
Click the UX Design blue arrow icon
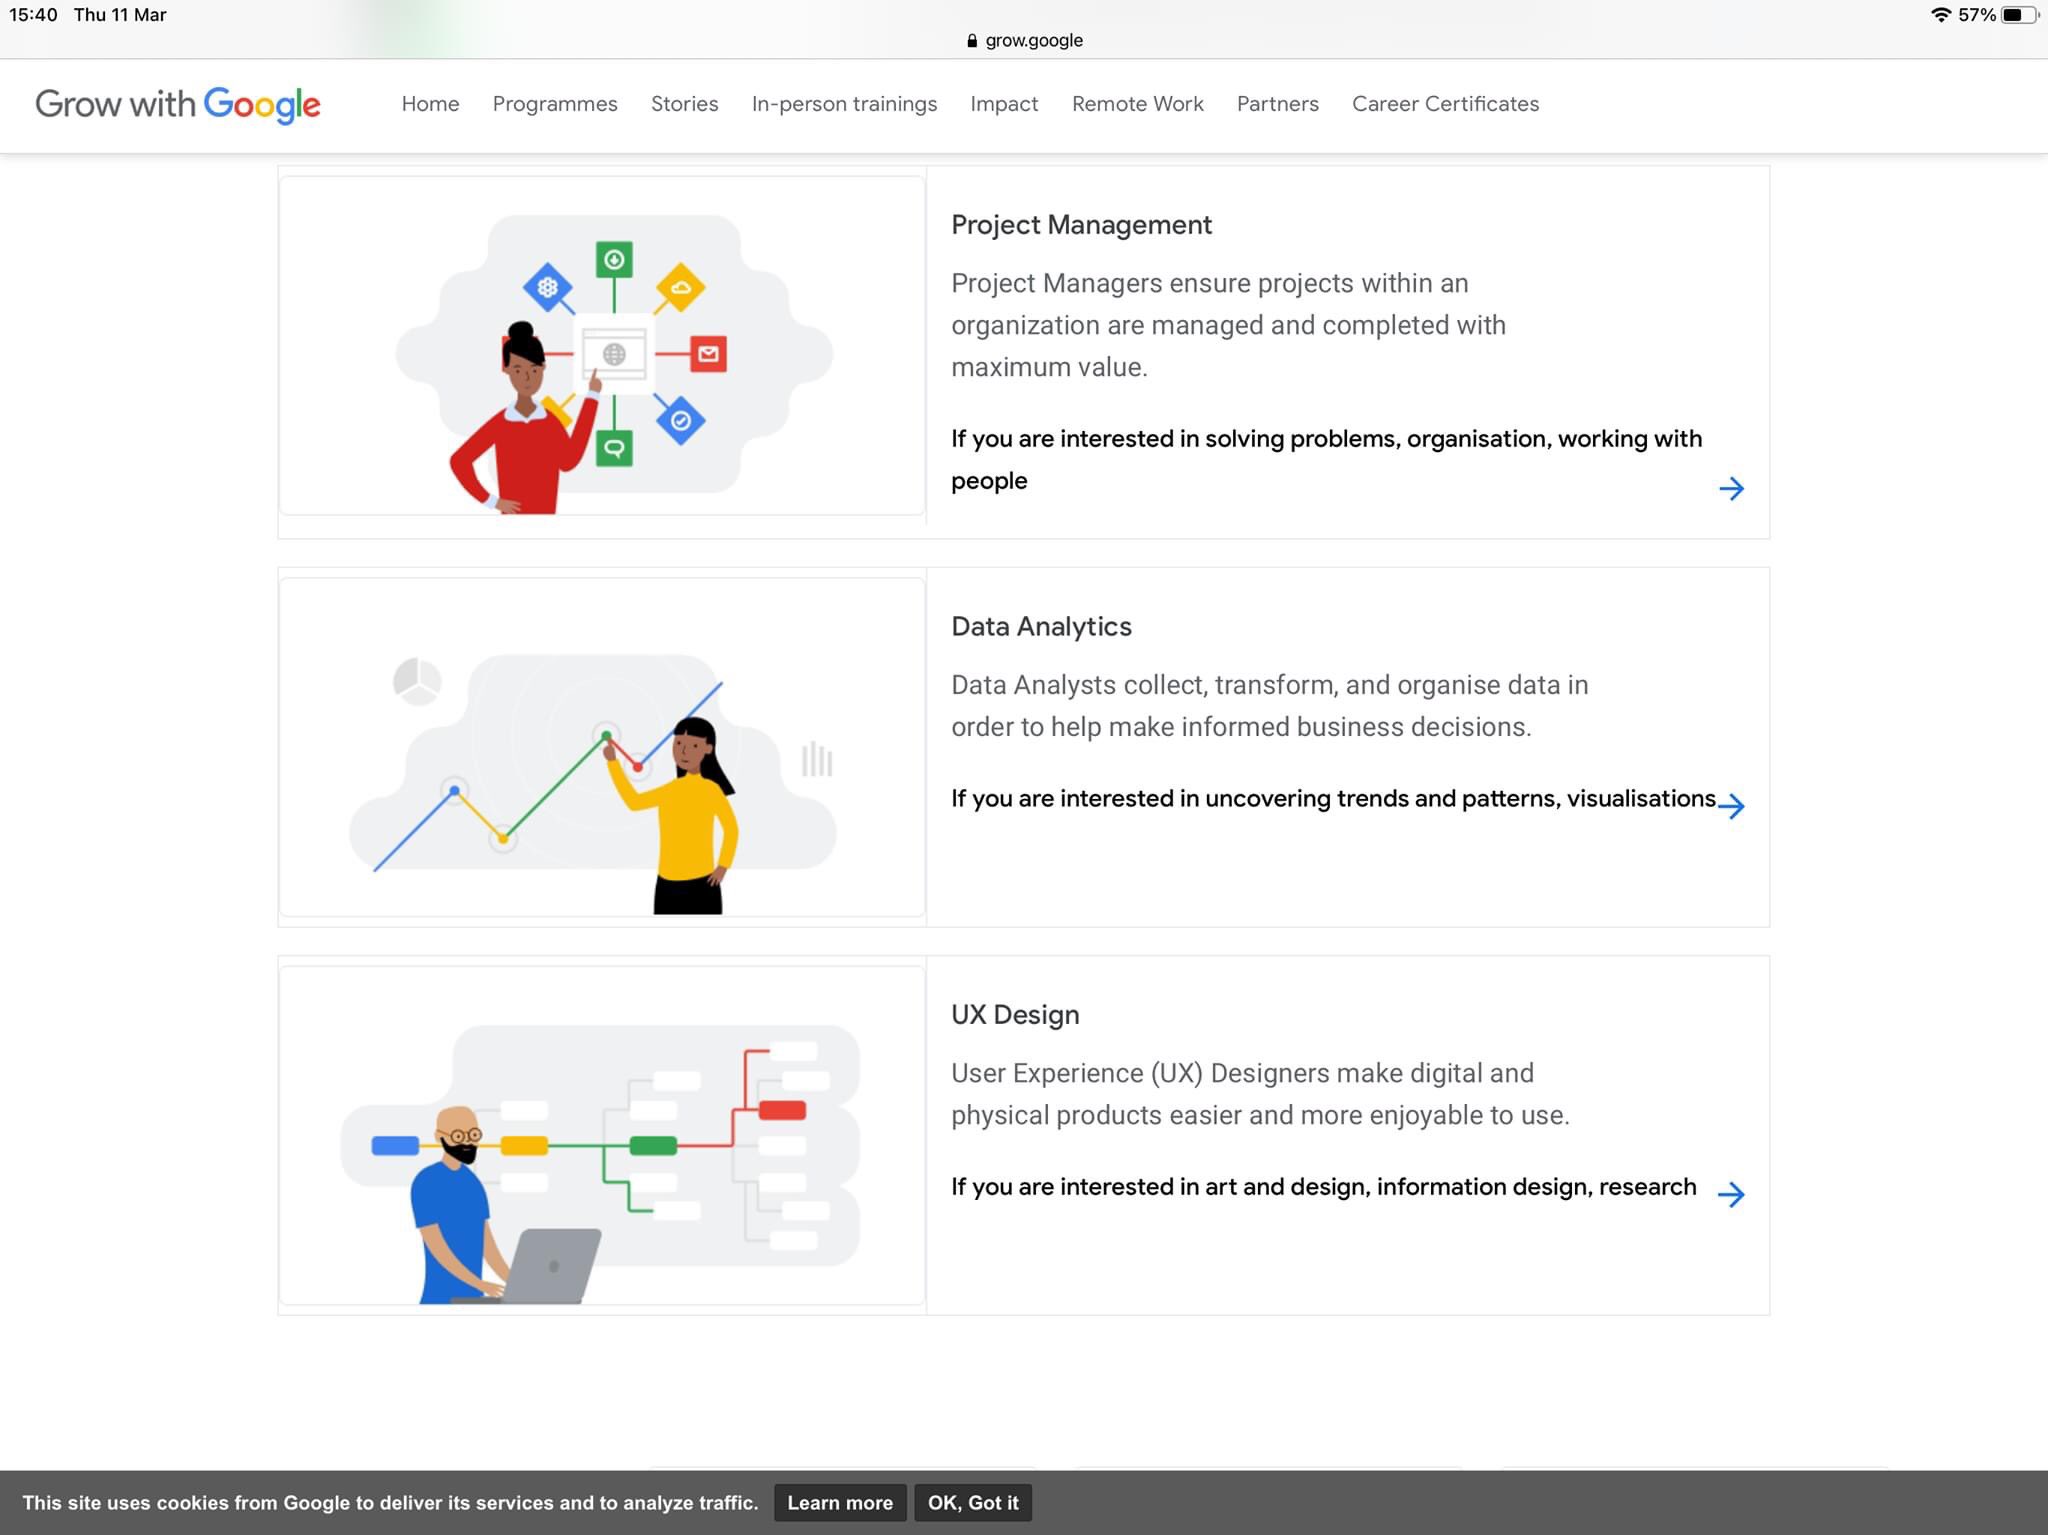1731,1194
